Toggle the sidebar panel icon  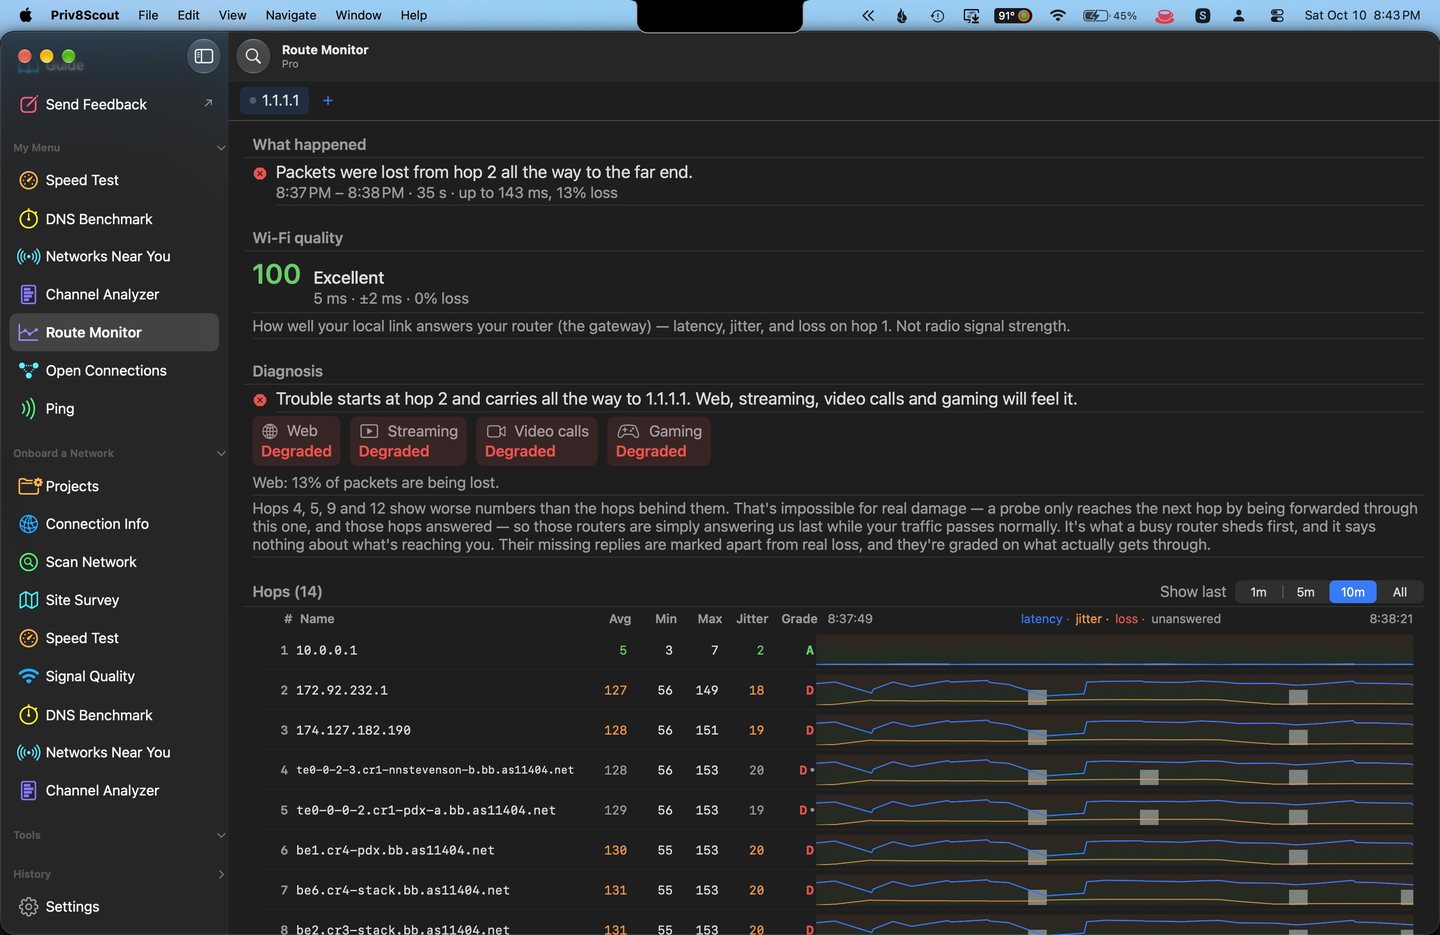point(204,56)
